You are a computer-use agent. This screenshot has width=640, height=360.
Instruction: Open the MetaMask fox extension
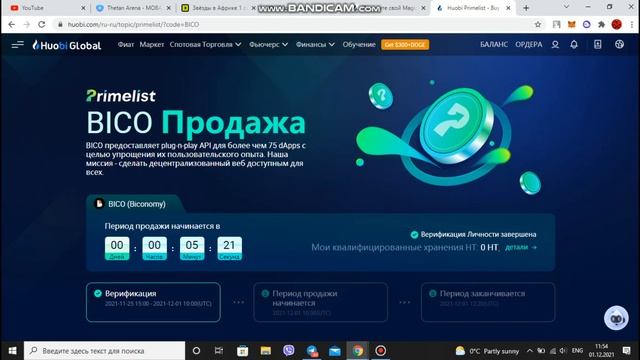[571, 24]
